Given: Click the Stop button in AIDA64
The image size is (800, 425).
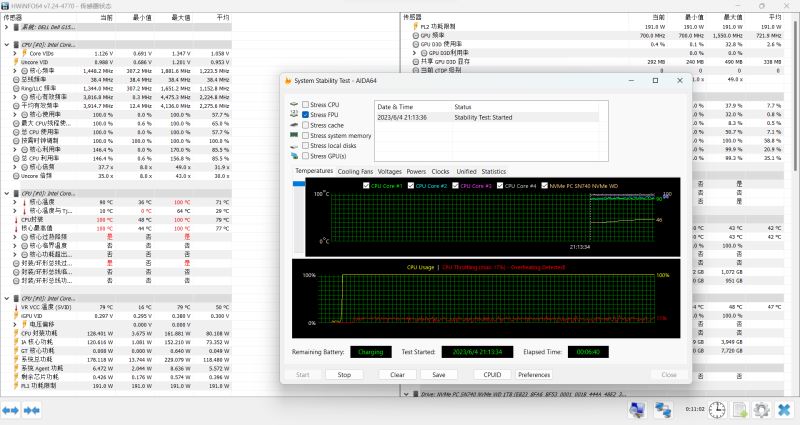Looking at the screenshot, I should click(344, 374).
